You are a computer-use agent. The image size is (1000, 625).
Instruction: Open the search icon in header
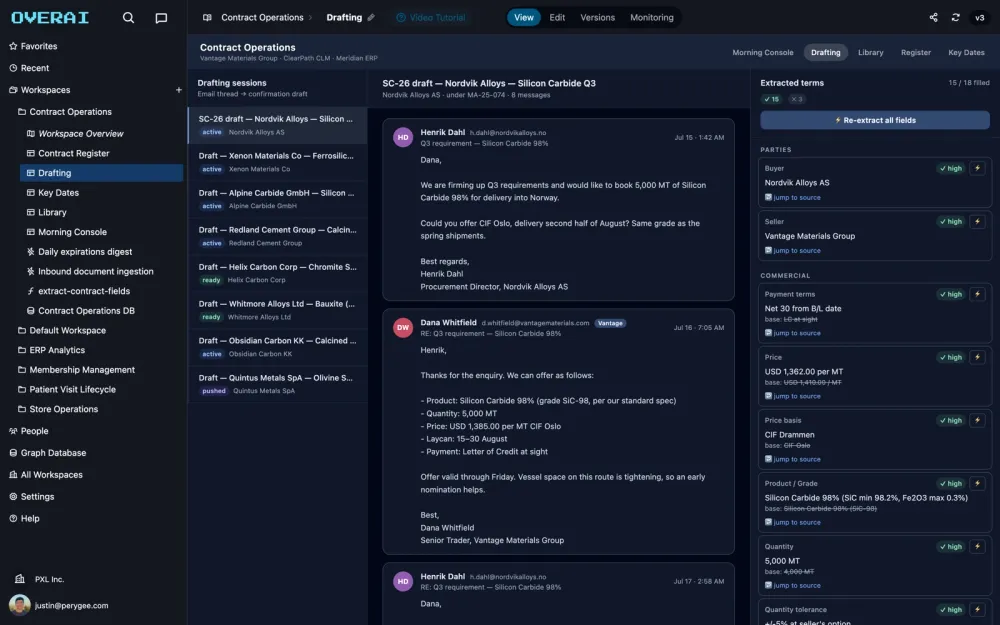tap(128, 18)
